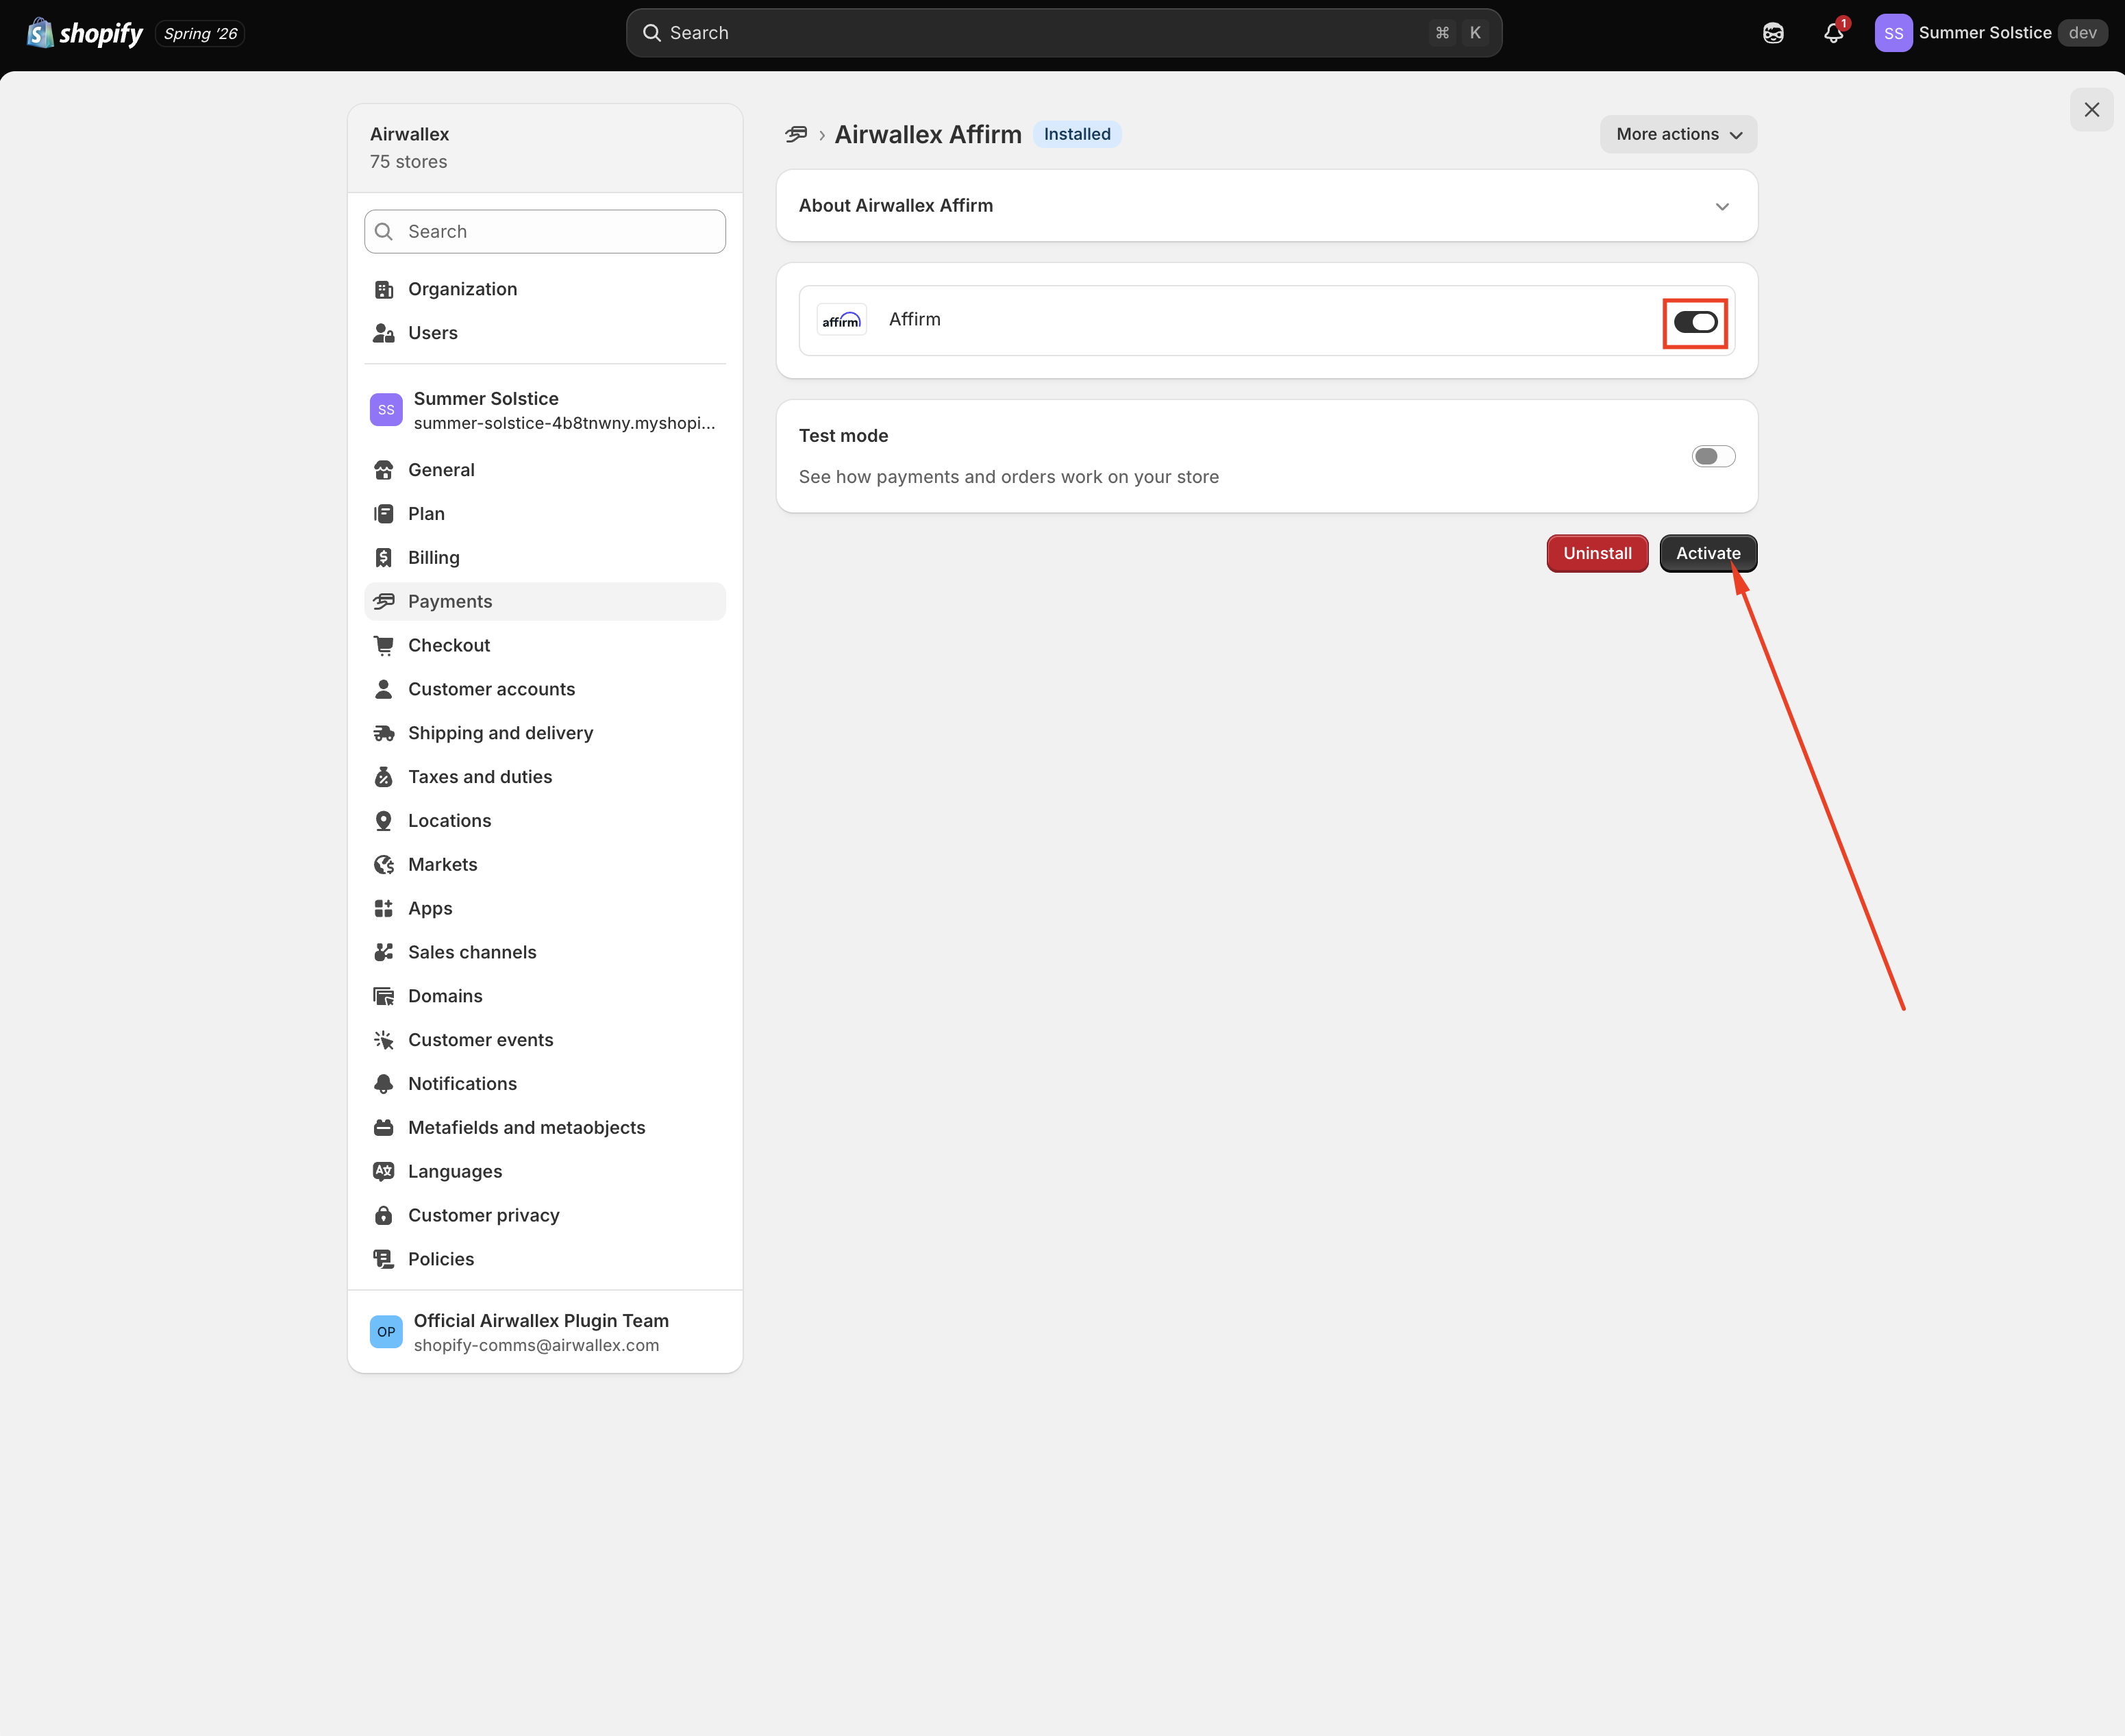Toggle the Affirm payment method switch
Image resolution: width=2125 pixels, height=1736 pixels.
click(1696, 322)
